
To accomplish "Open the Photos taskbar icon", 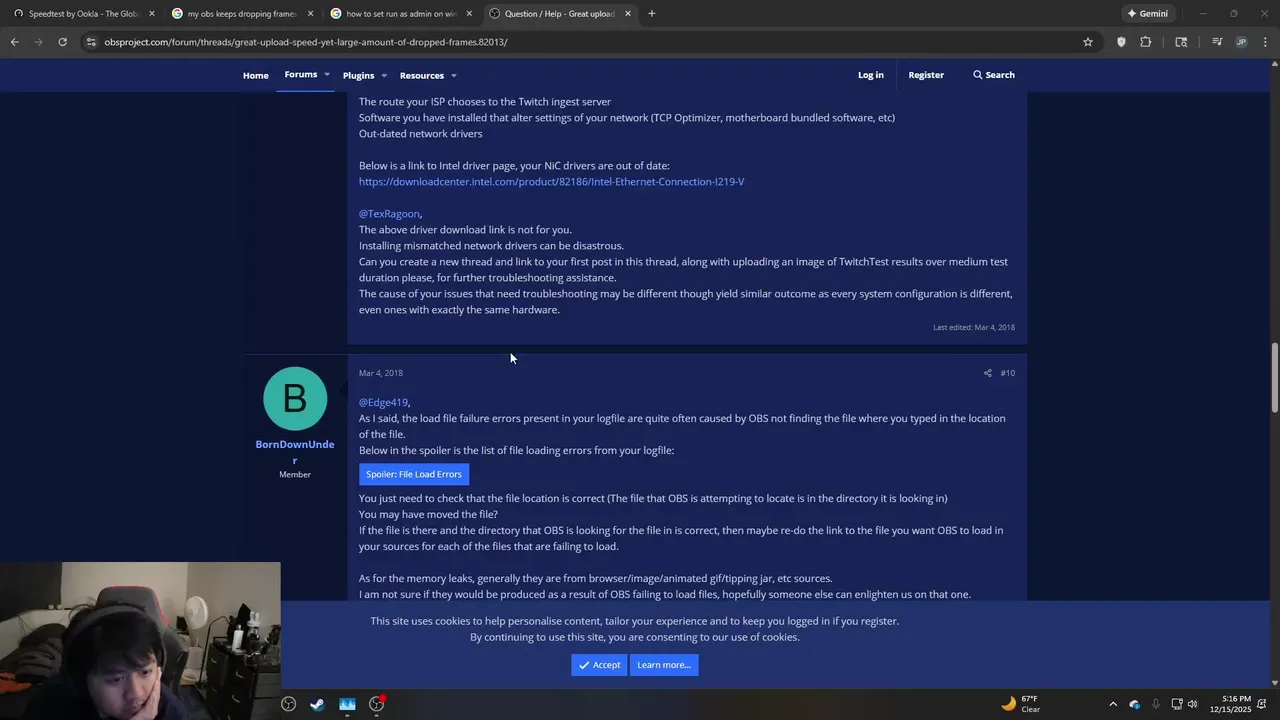I will [x=347, y=704].
